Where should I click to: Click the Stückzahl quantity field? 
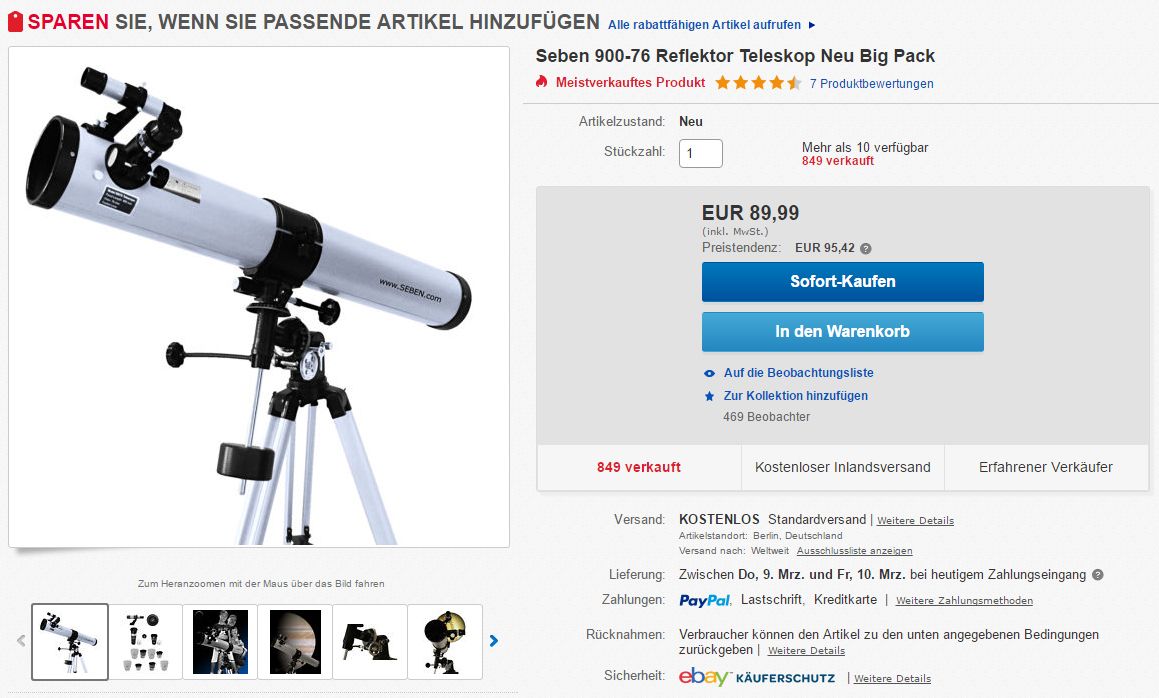coord(701,153)
